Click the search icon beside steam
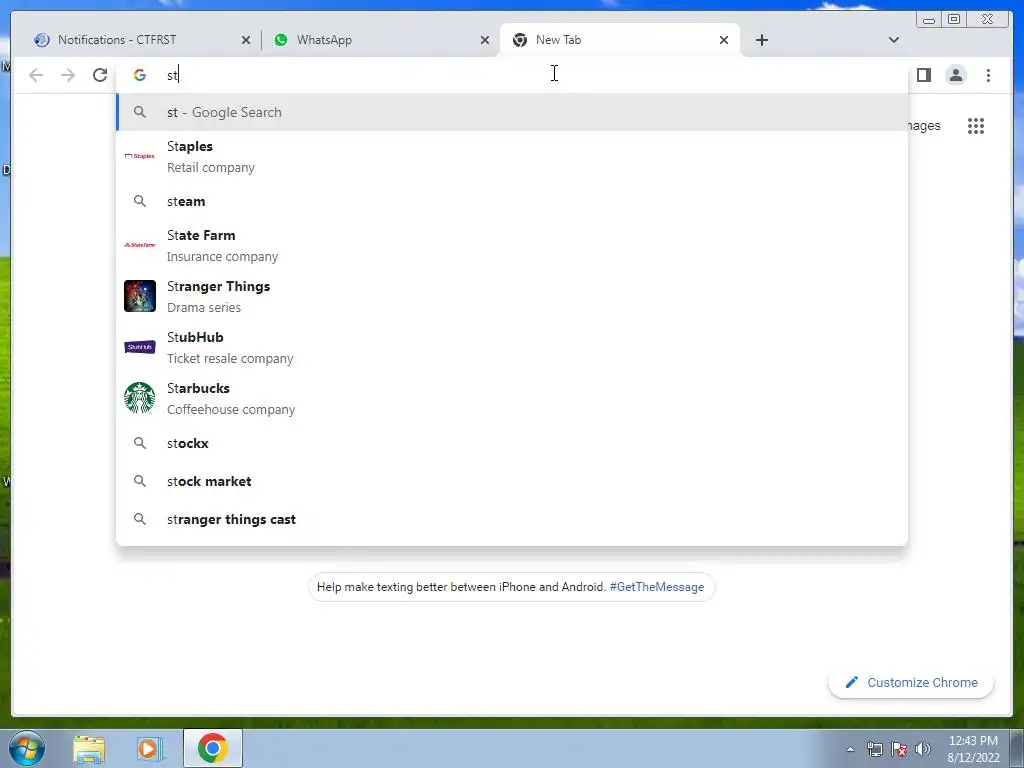The image size is (1024, 768). tap(140, 201)
